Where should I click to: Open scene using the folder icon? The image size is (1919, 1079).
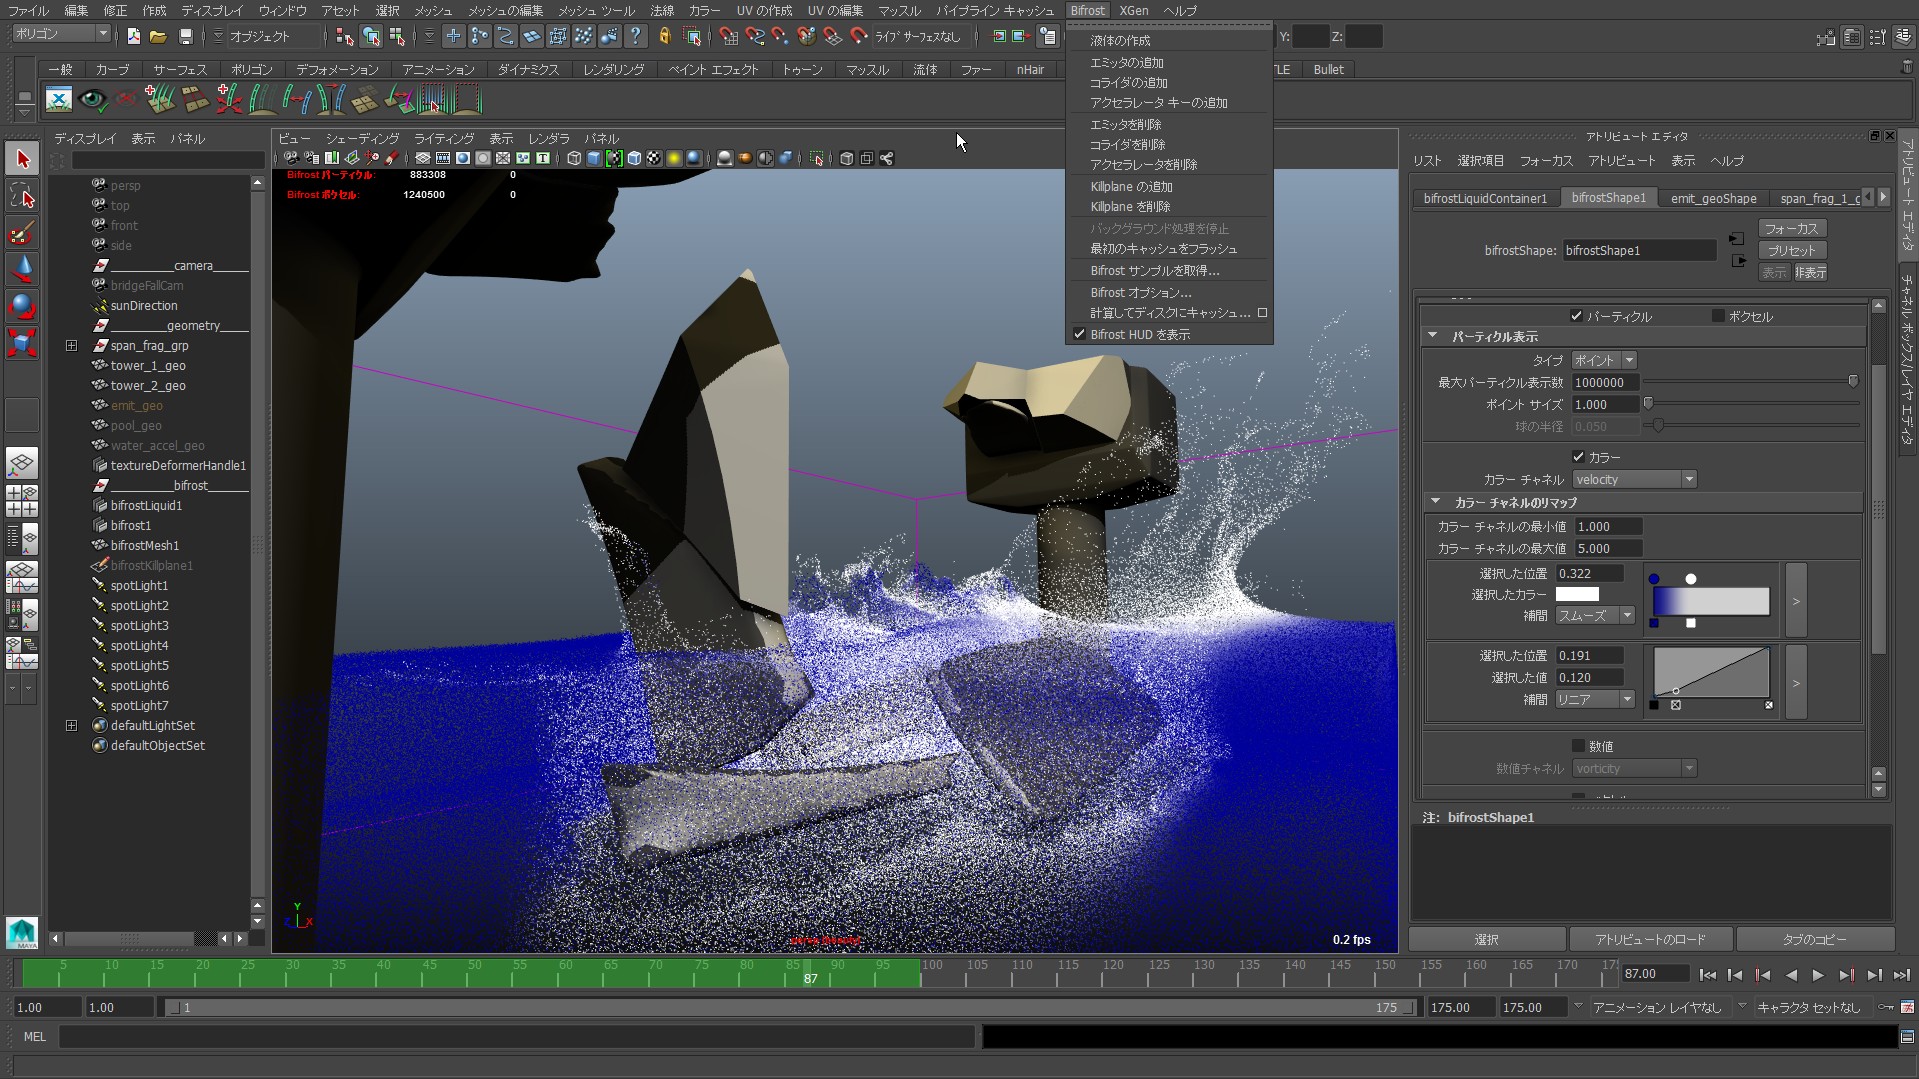158,37
